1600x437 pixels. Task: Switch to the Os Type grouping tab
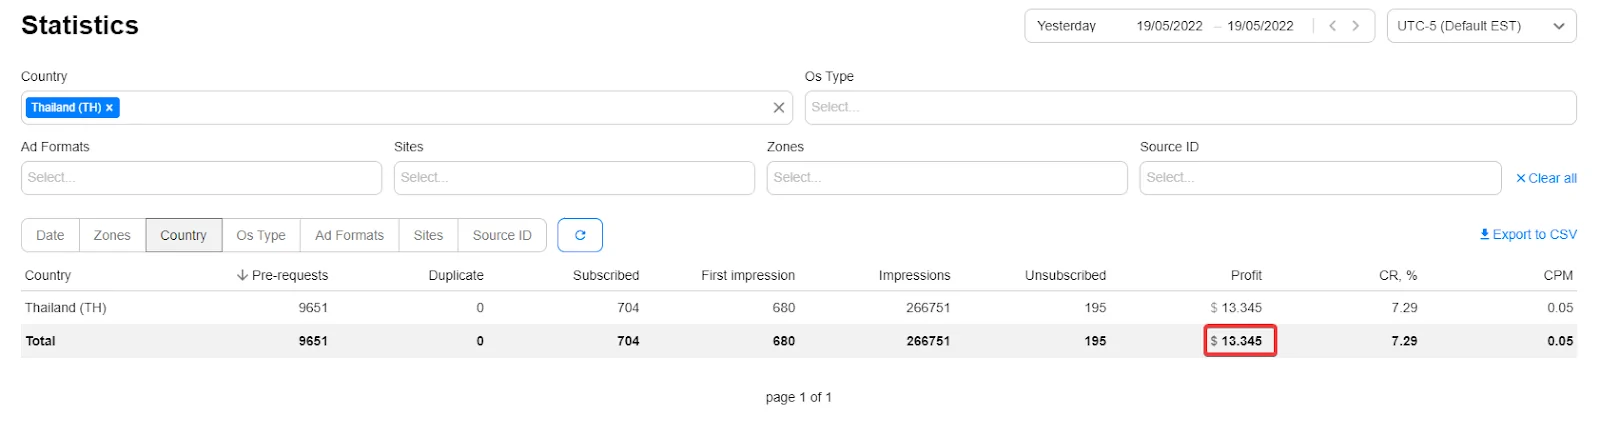(261, 235)
